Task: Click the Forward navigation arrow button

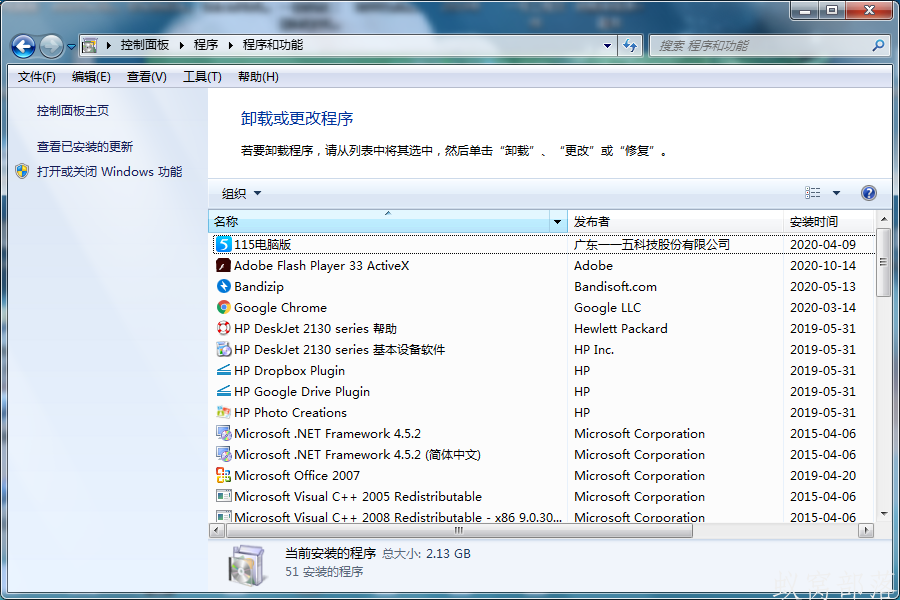Action: [x=51, y=47]
